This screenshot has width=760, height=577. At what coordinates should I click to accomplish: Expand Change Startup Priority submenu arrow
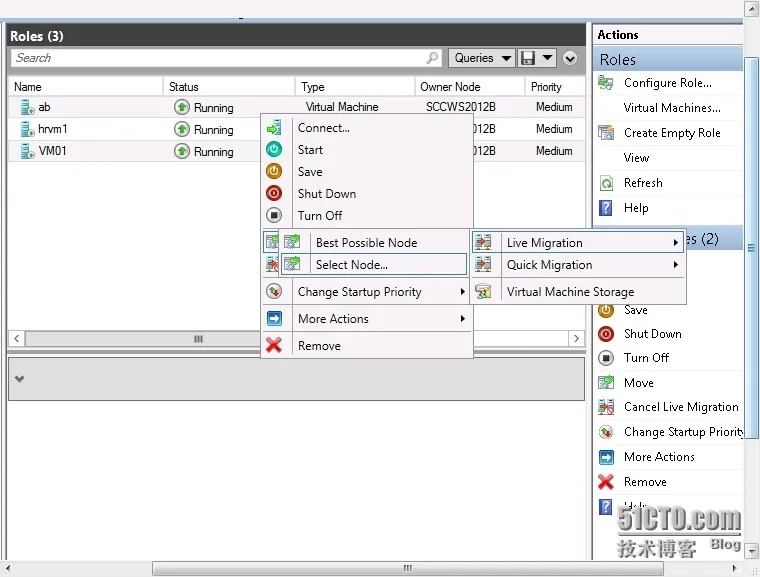tap(462, 291)
